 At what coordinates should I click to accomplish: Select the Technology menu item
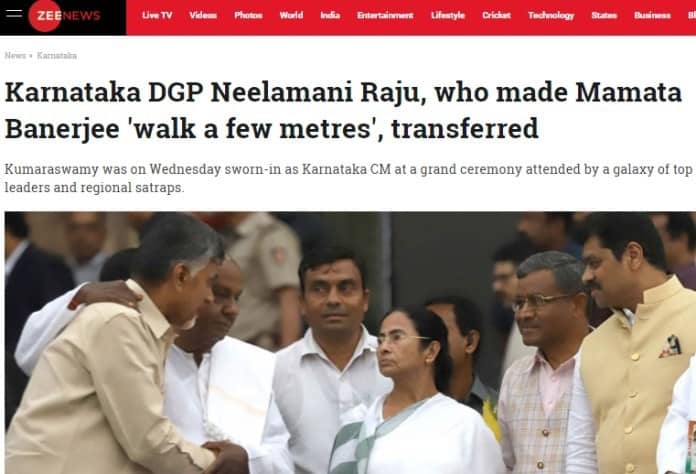click(x=551, y=16)
